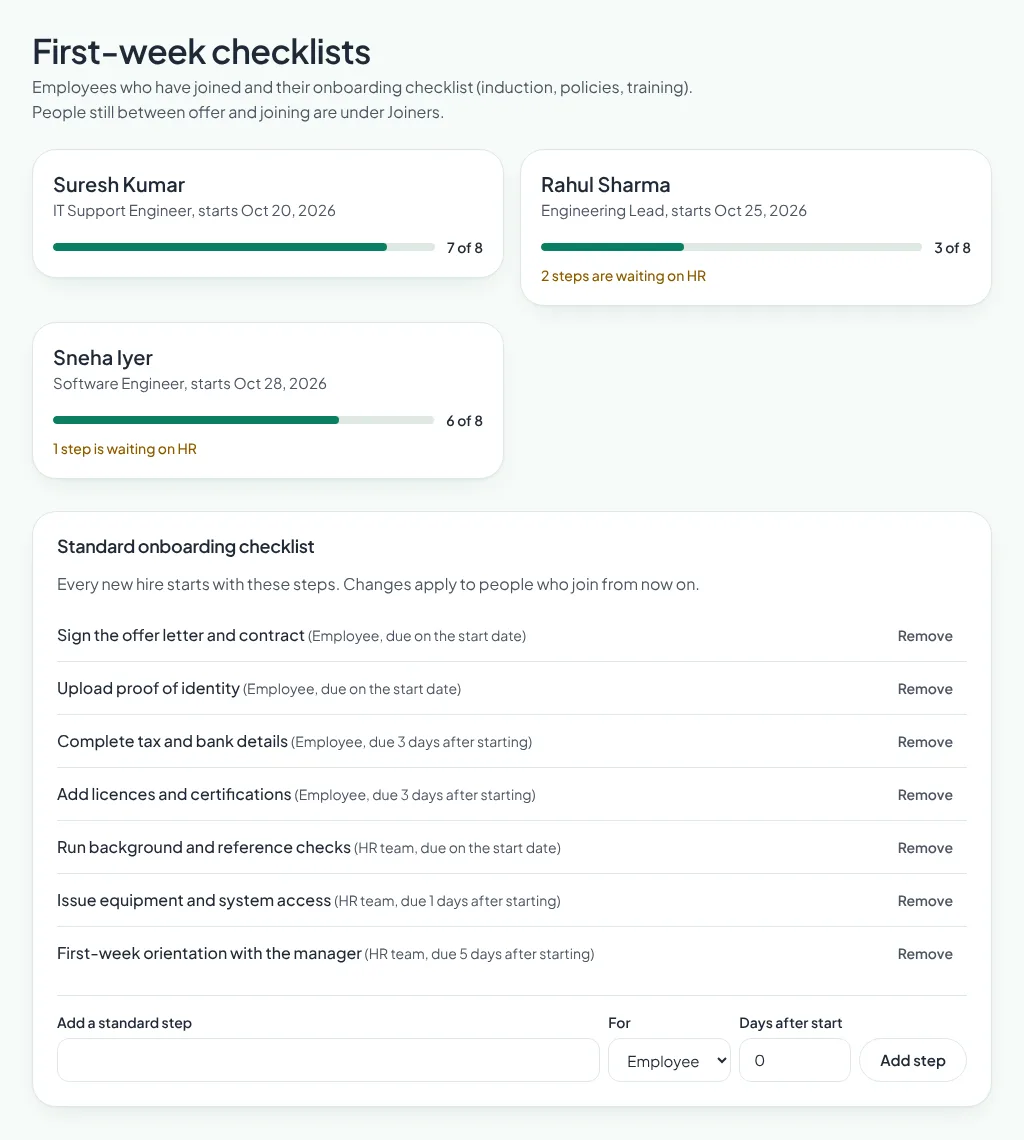Click '2 steps are waiting on HR' text
The image size is (1024, 1140).
pos(623,276)
